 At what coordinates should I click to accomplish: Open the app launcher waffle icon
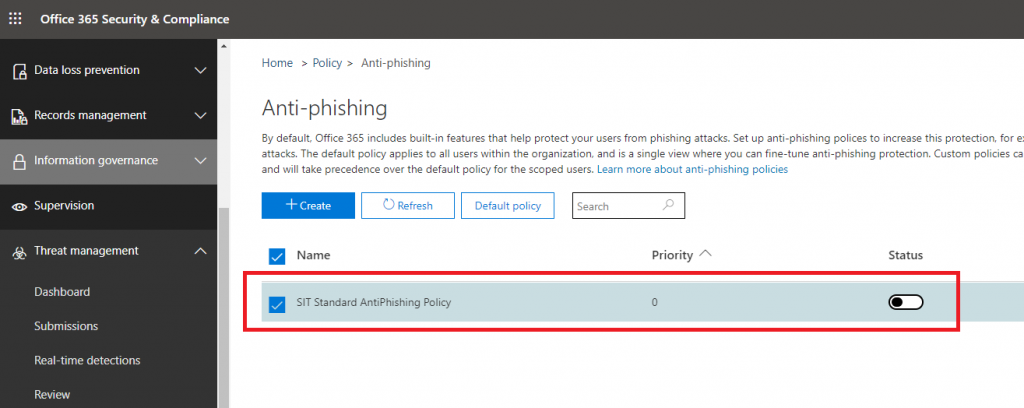(15, 19)
